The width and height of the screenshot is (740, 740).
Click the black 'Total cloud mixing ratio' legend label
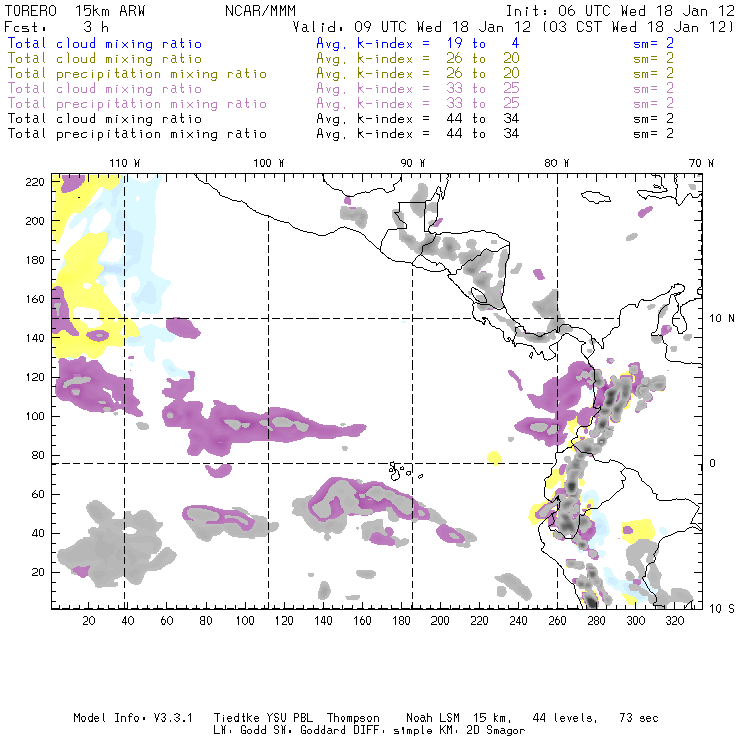pyautogui.click(x=105, y=119)
